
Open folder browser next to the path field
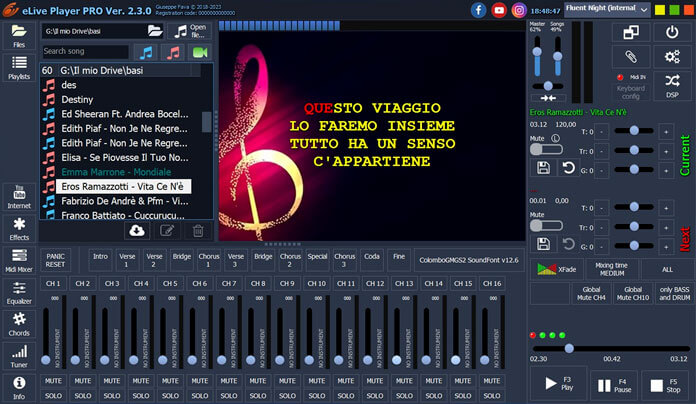coord(155,31)
